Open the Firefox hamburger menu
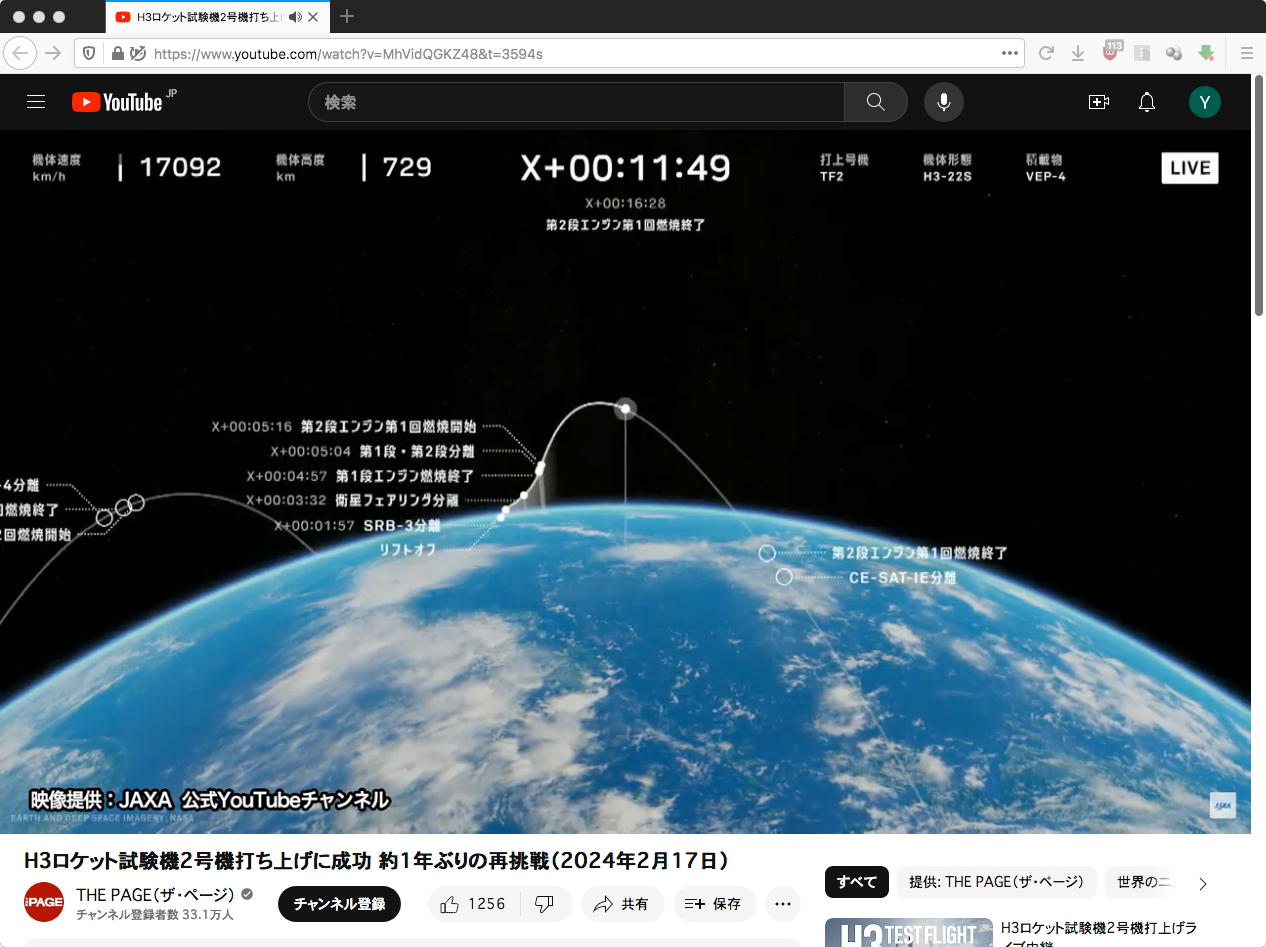The image size is (1266, 947). pos(1247,53)
